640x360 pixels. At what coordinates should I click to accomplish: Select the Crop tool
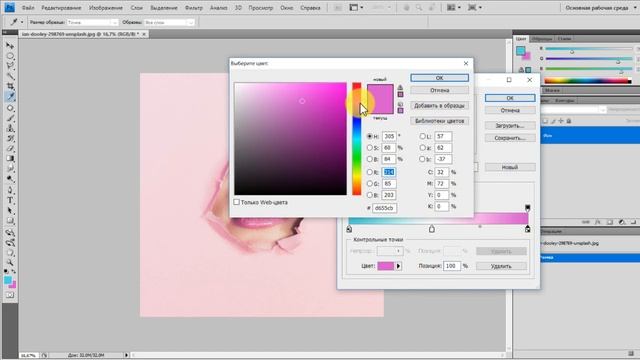tap(10, 87)
